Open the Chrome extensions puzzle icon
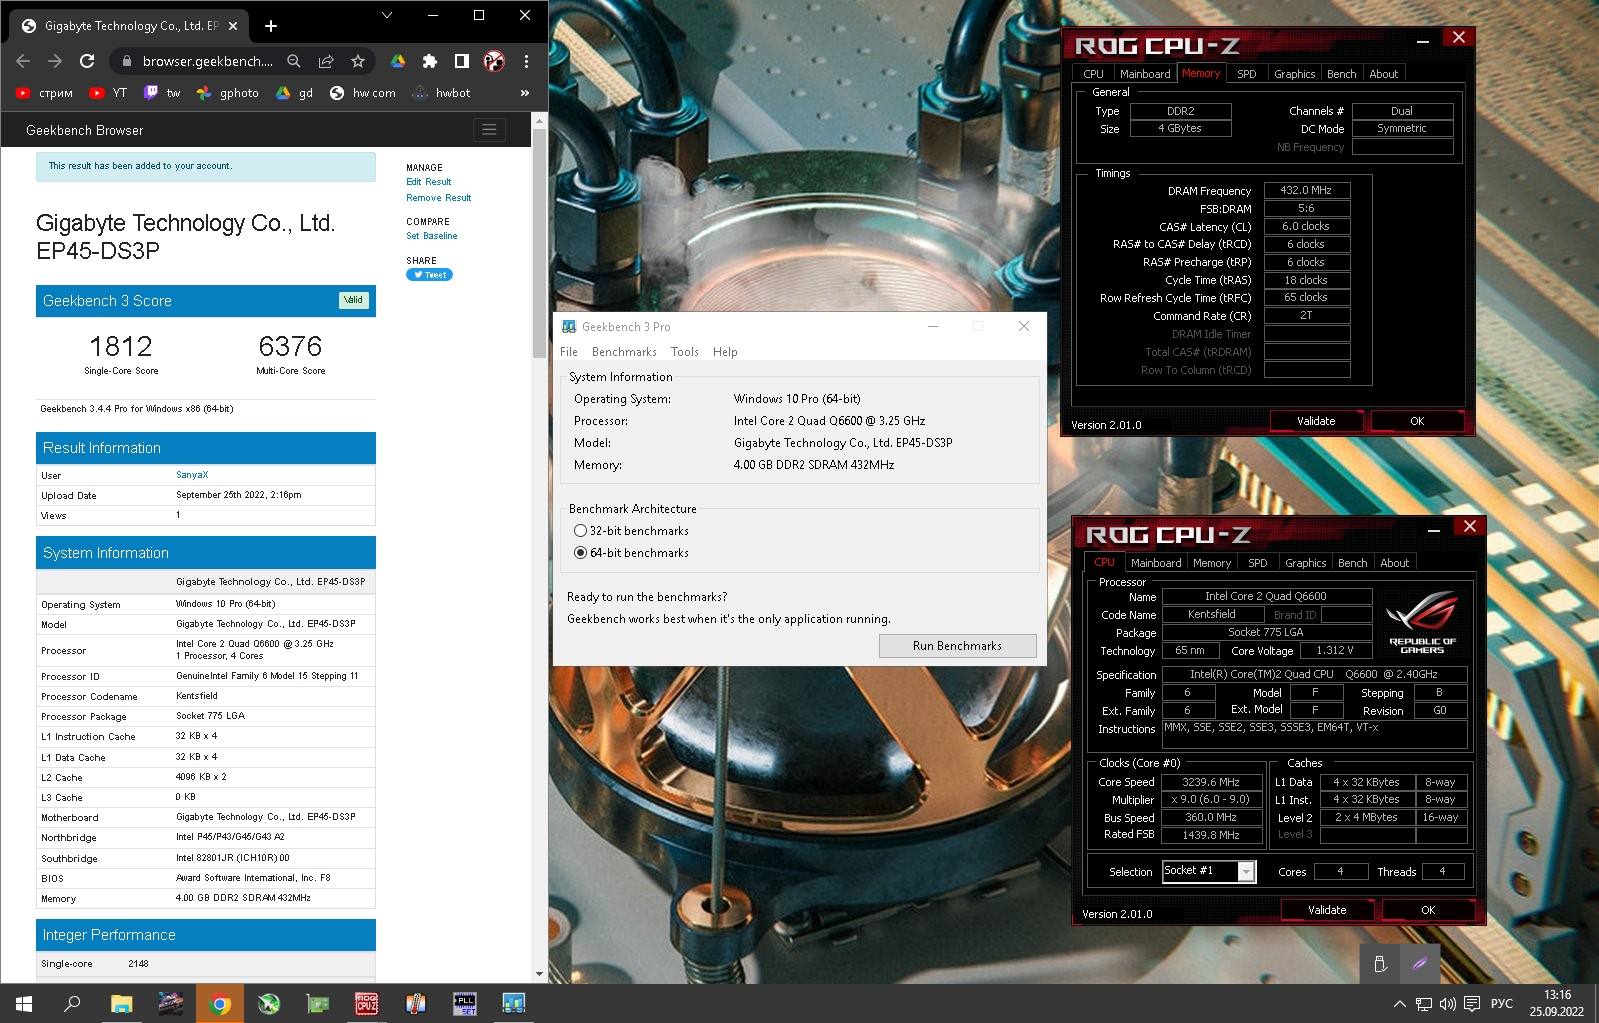1599x1023 pixels. tap(430, 61)
